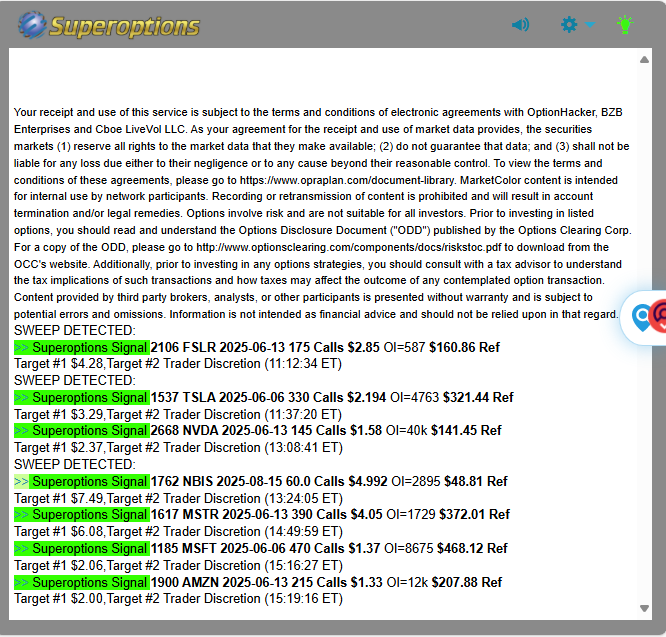The height and width of the screenshot is (637, 666).
Task: Click '$321.44 Ref' in the TSLA row
Action: click(478, 397)
